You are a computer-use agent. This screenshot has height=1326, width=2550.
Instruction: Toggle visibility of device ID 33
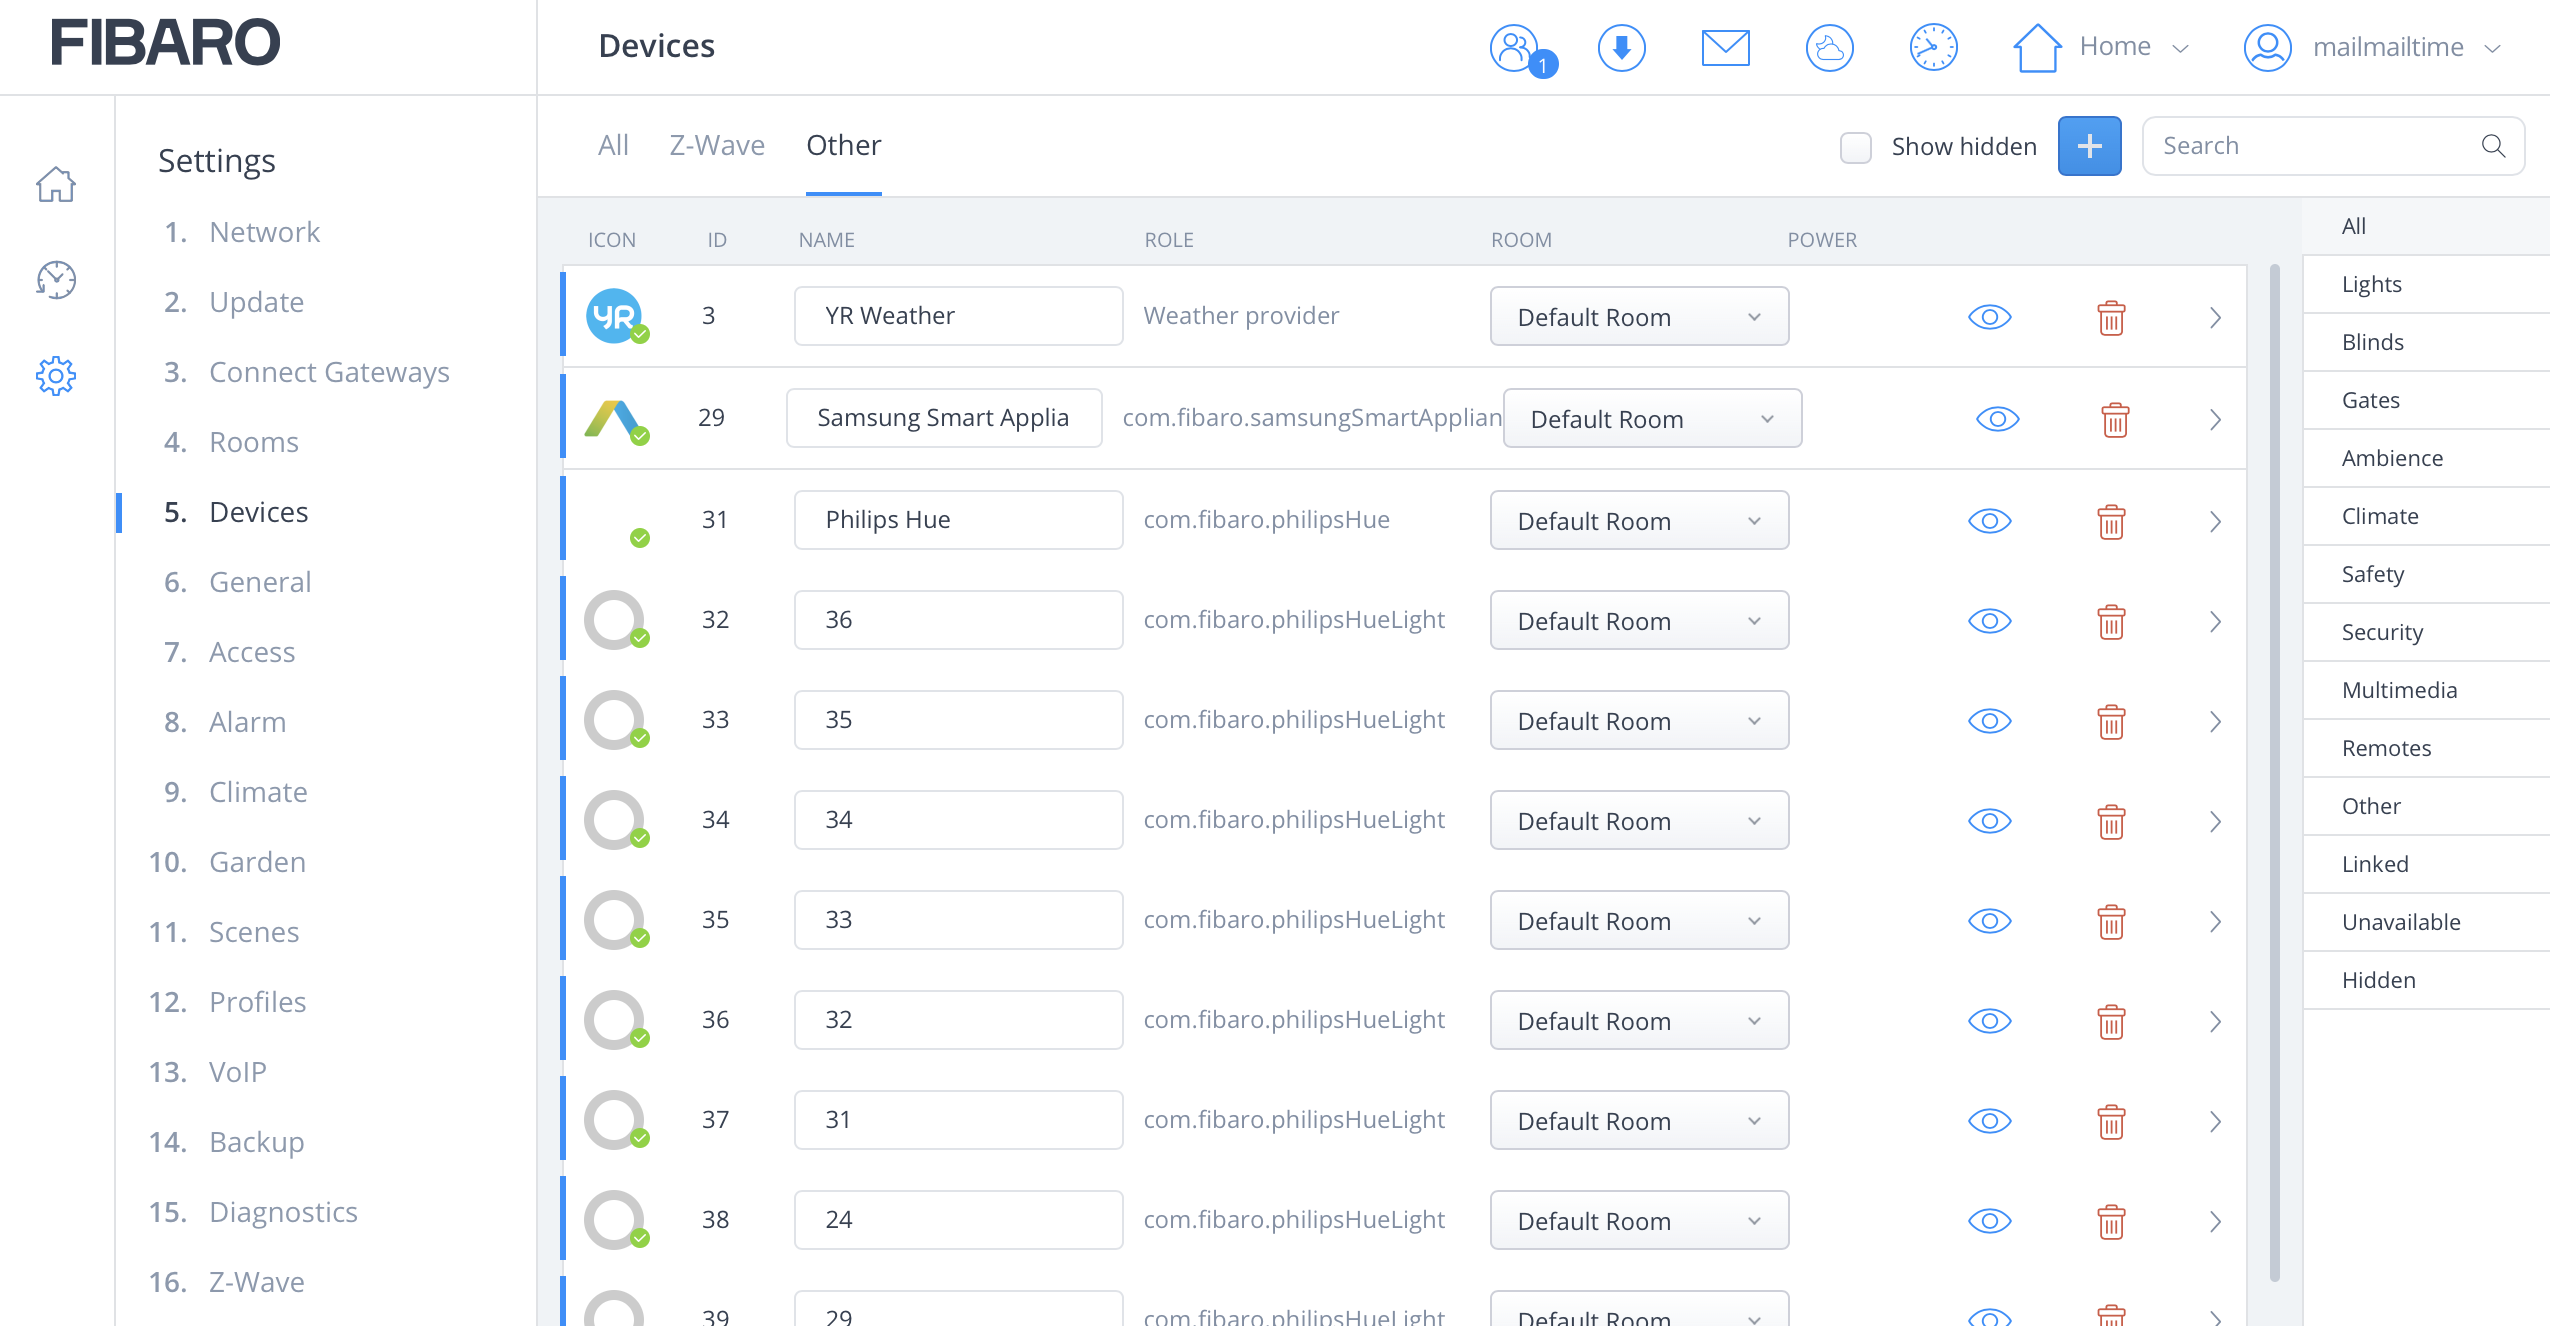[1990, 721]
